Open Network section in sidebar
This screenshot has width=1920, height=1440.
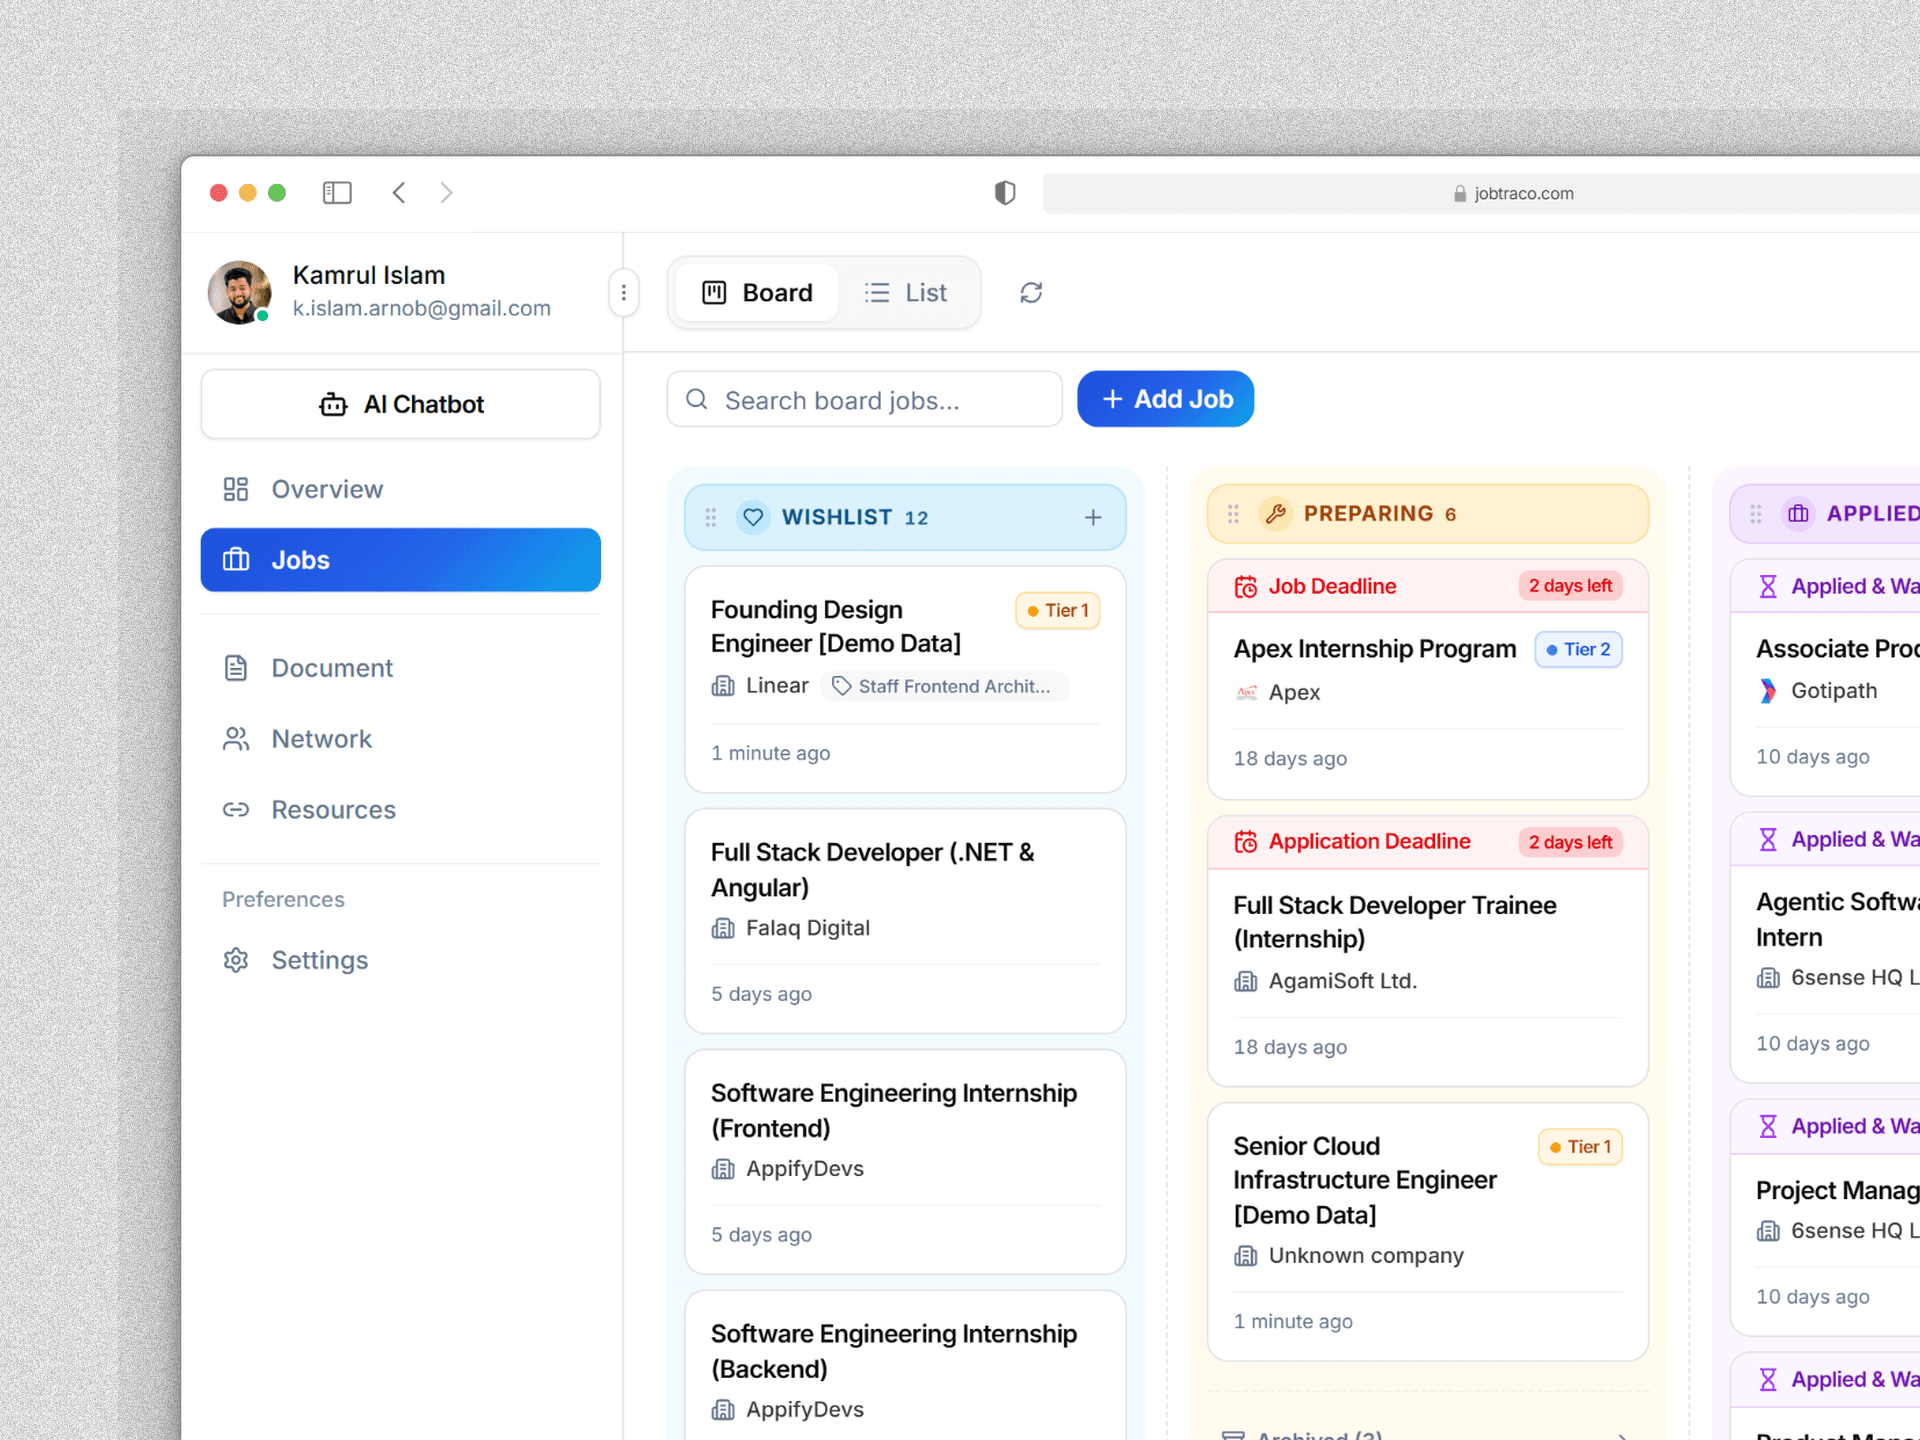coord(401,739)
